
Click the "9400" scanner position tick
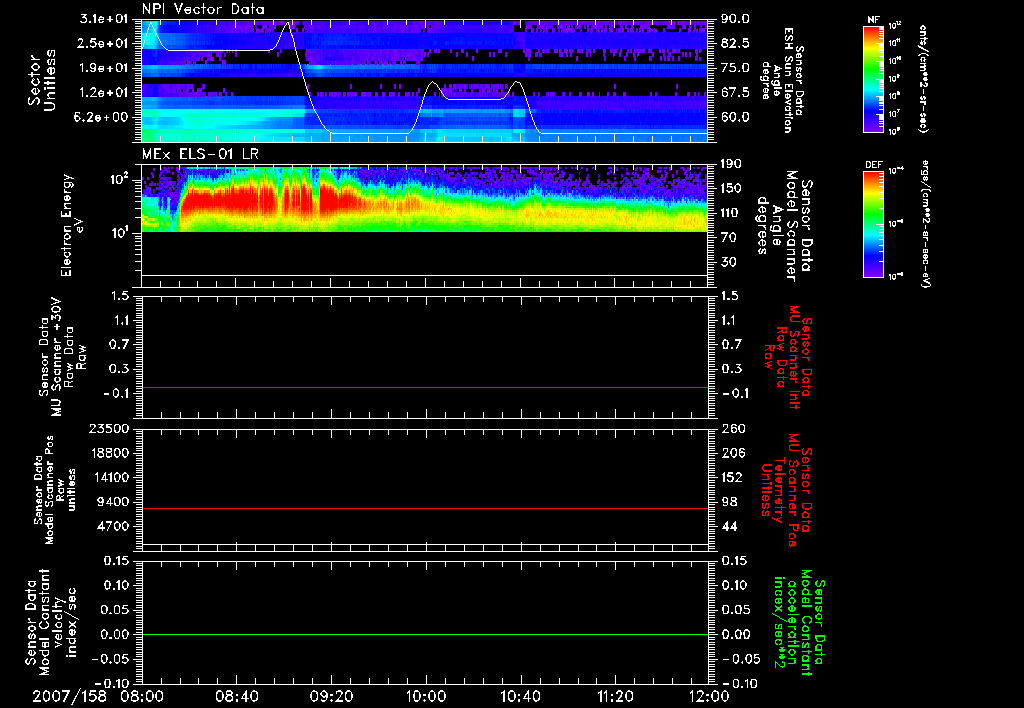click(x=113, y=502)
